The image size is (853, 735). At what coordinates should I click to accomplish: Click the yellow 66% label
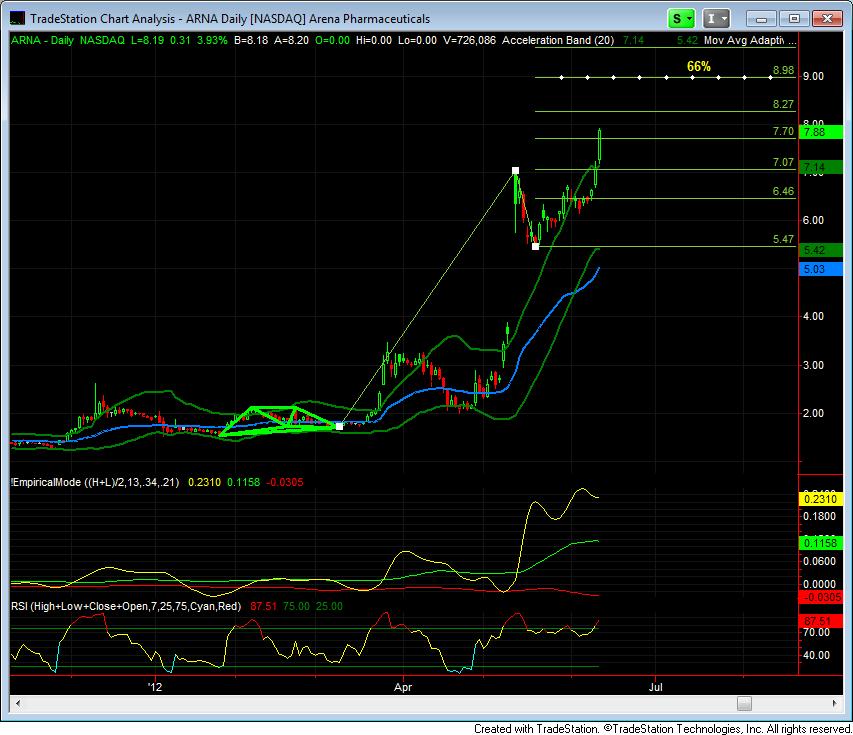(x=699, y=66)
